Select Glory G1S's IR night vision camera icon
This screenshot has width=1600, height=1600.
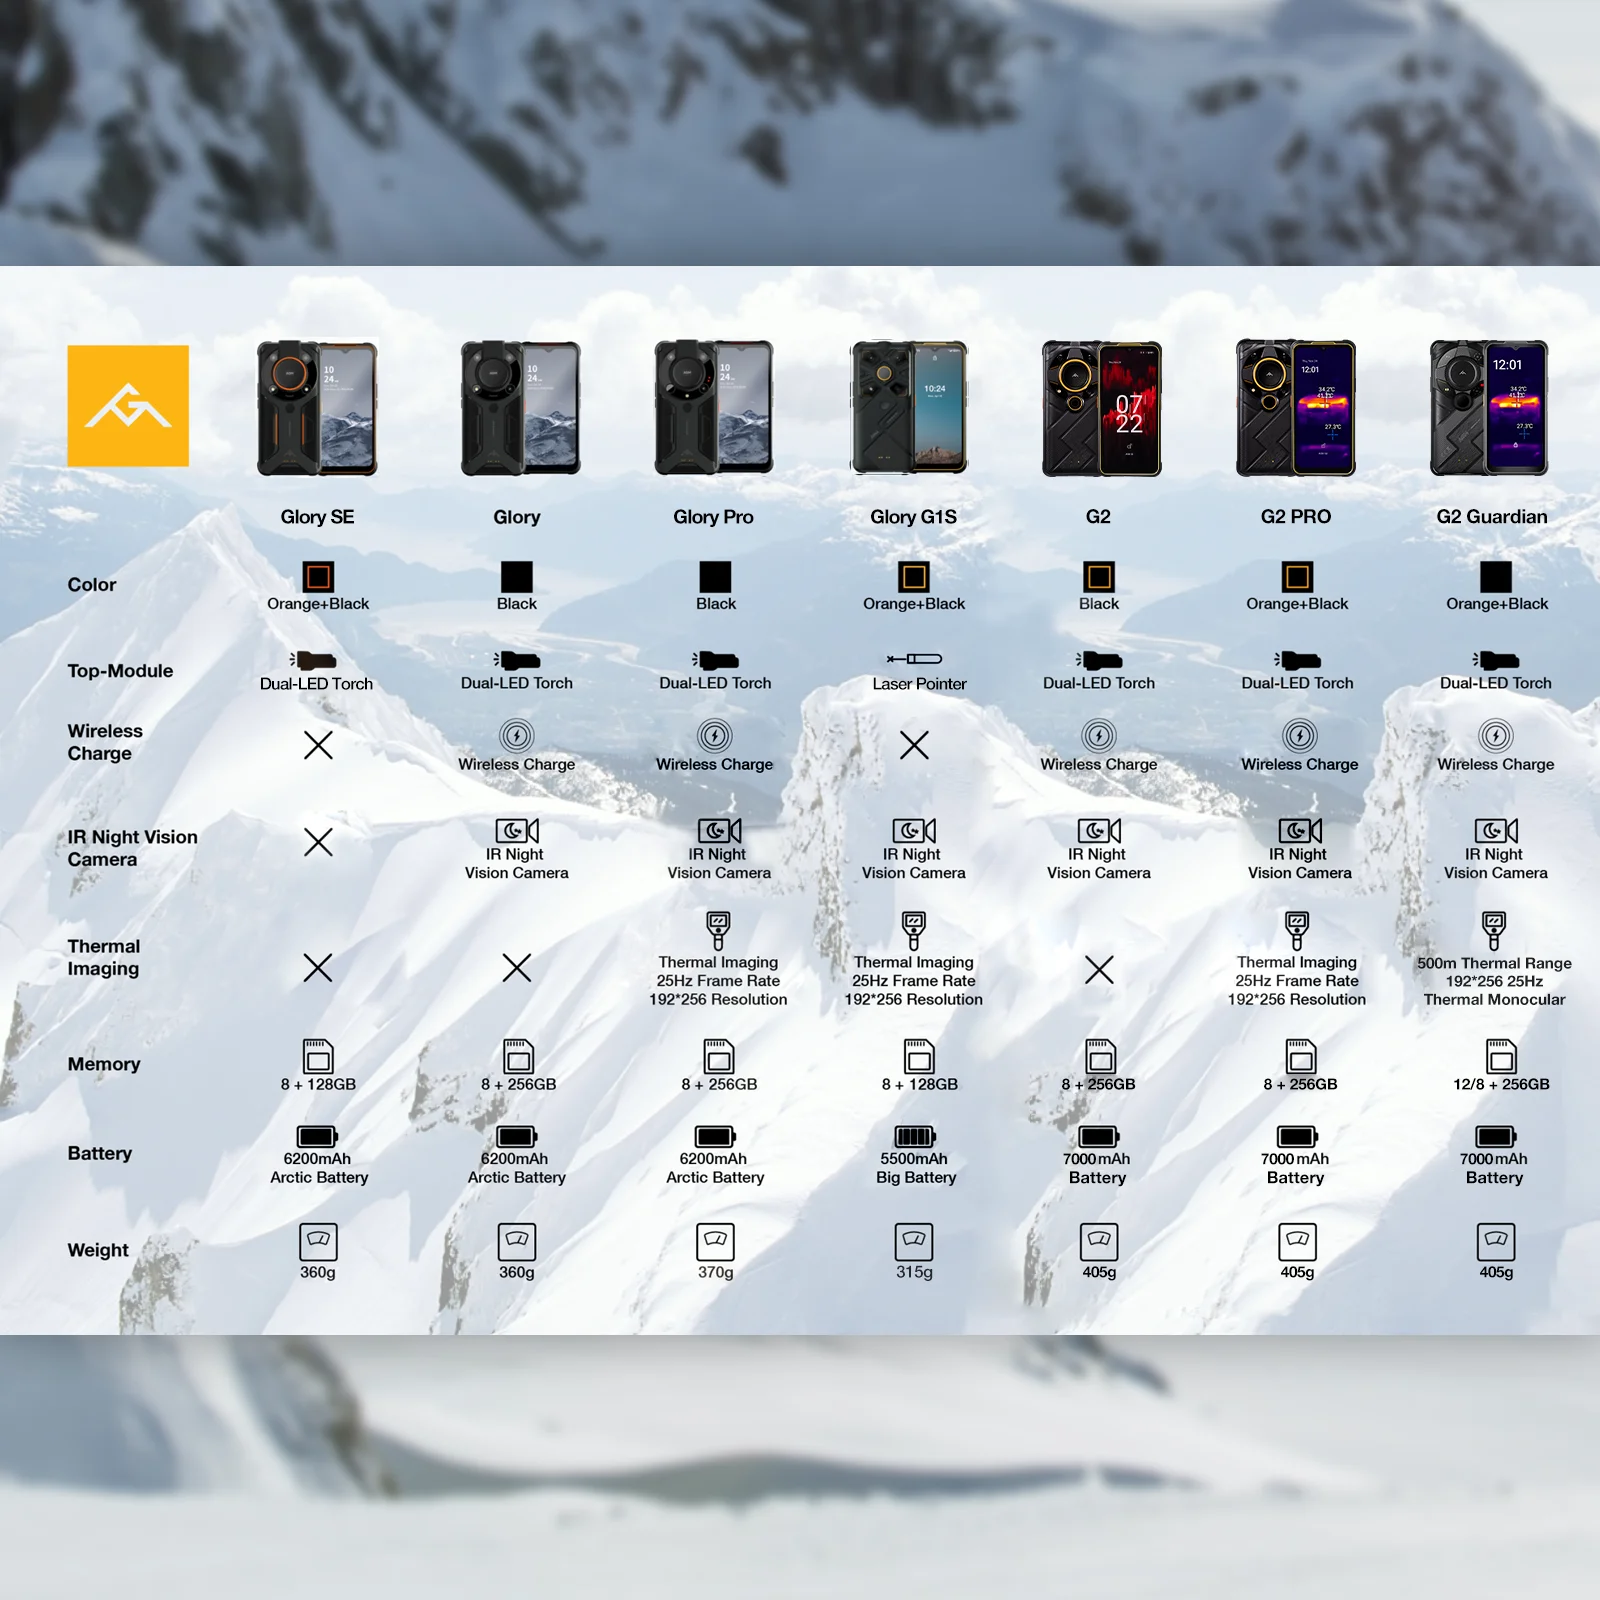pyautogui.click(x=914, y=830)
